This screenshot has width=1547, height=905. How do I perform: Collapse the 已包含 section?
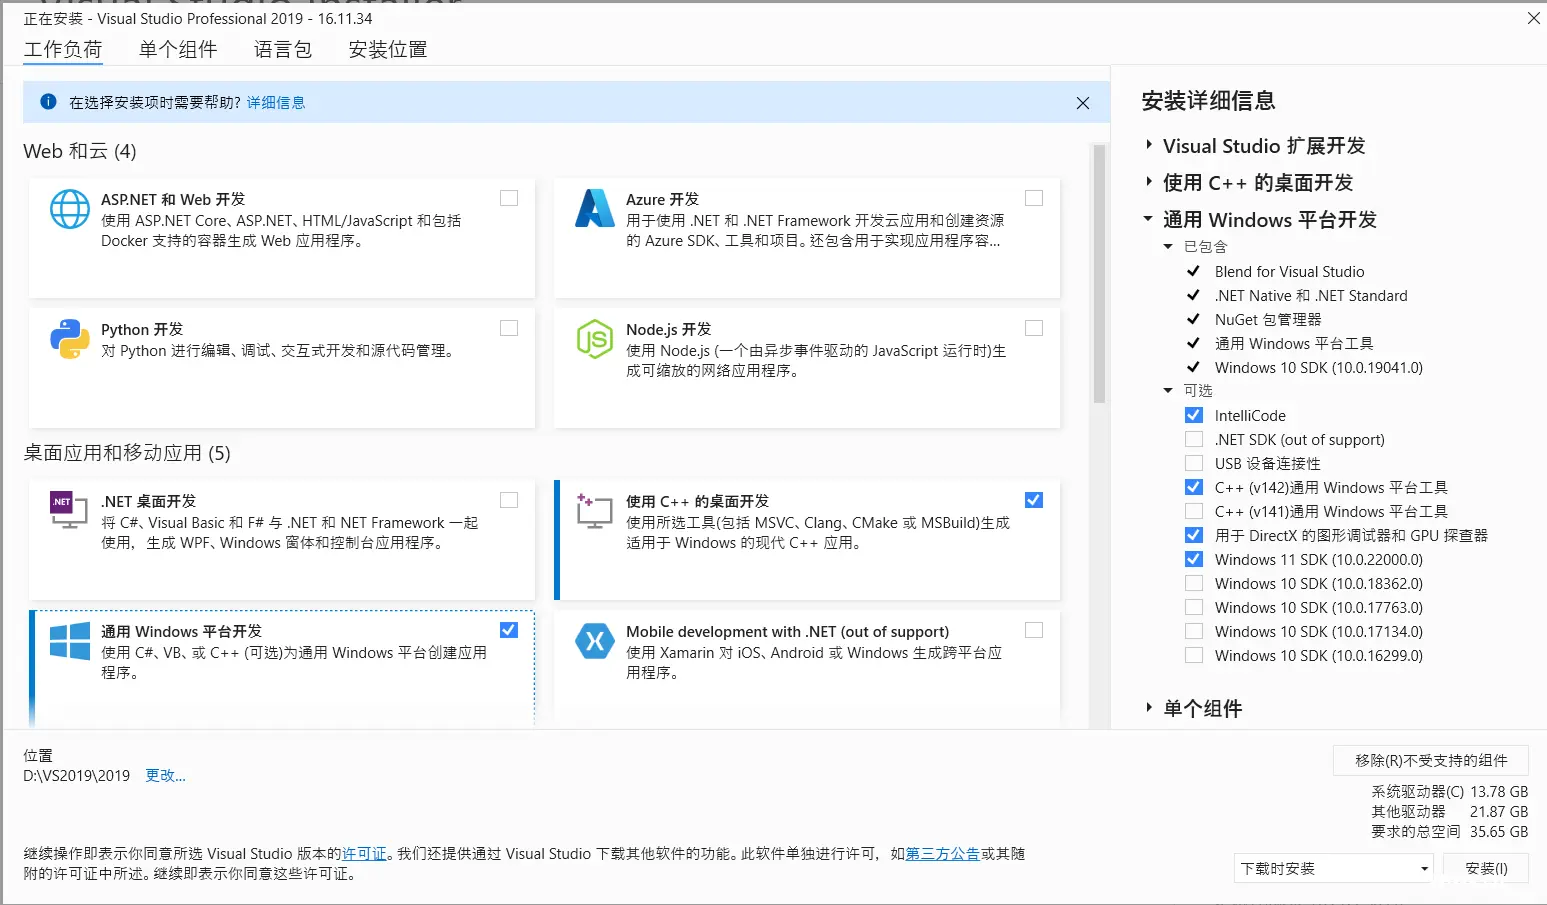coord(1168,246)
